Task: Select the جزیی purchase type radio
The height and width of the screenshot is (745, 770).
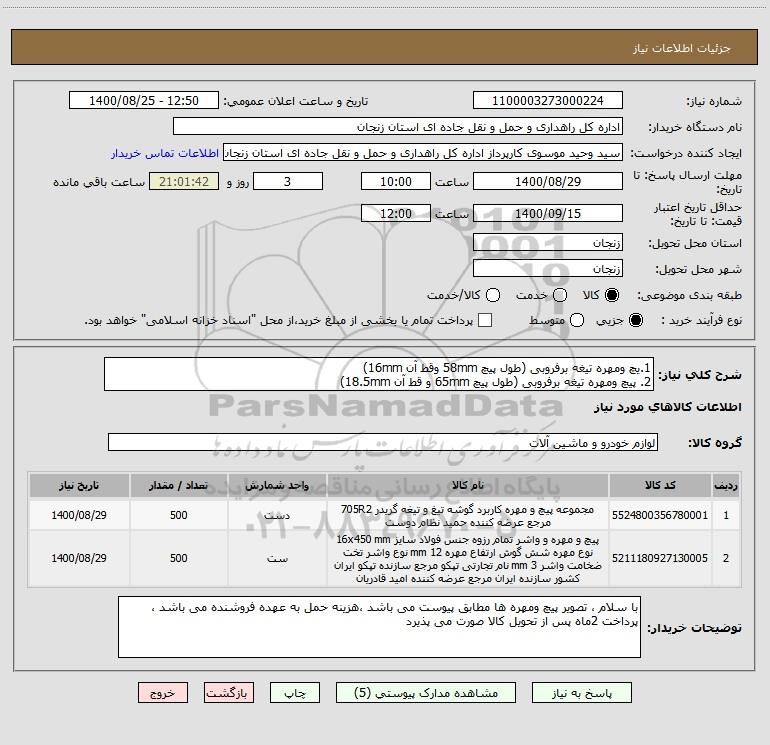Action: [635, 320]
